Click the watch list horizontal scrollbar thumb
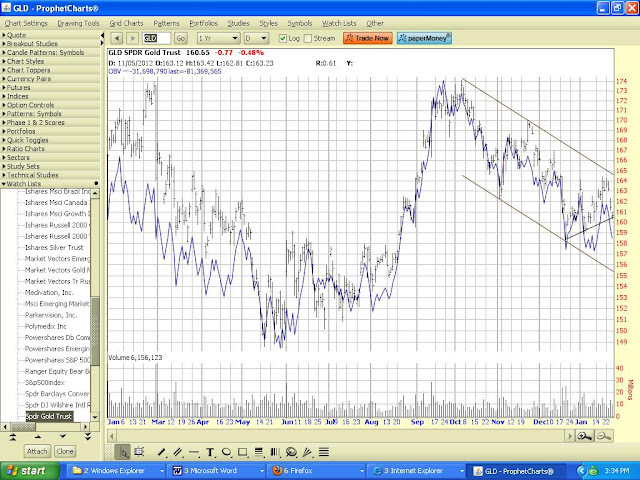640x480 pixels. 23,427
